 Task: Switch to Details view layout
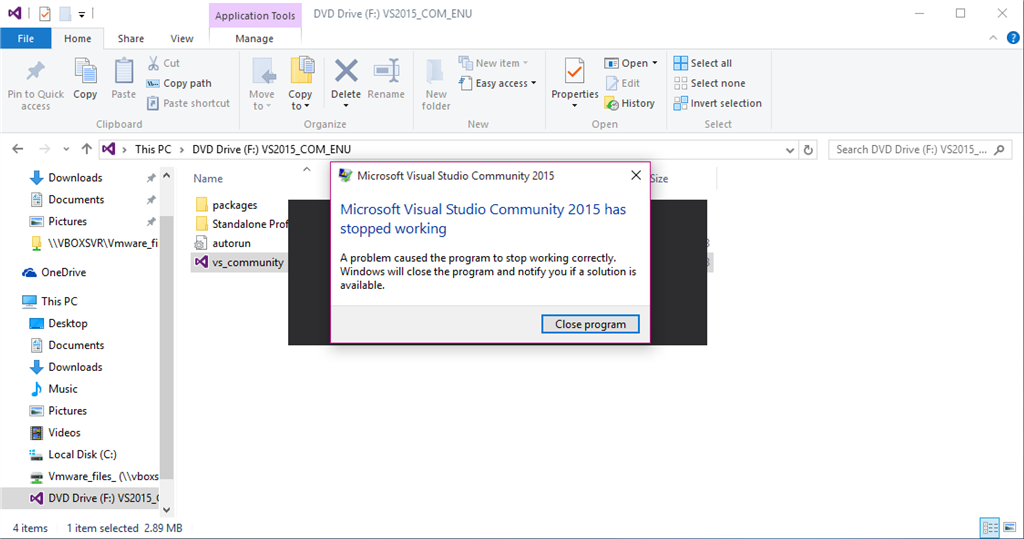click(990, 527)
